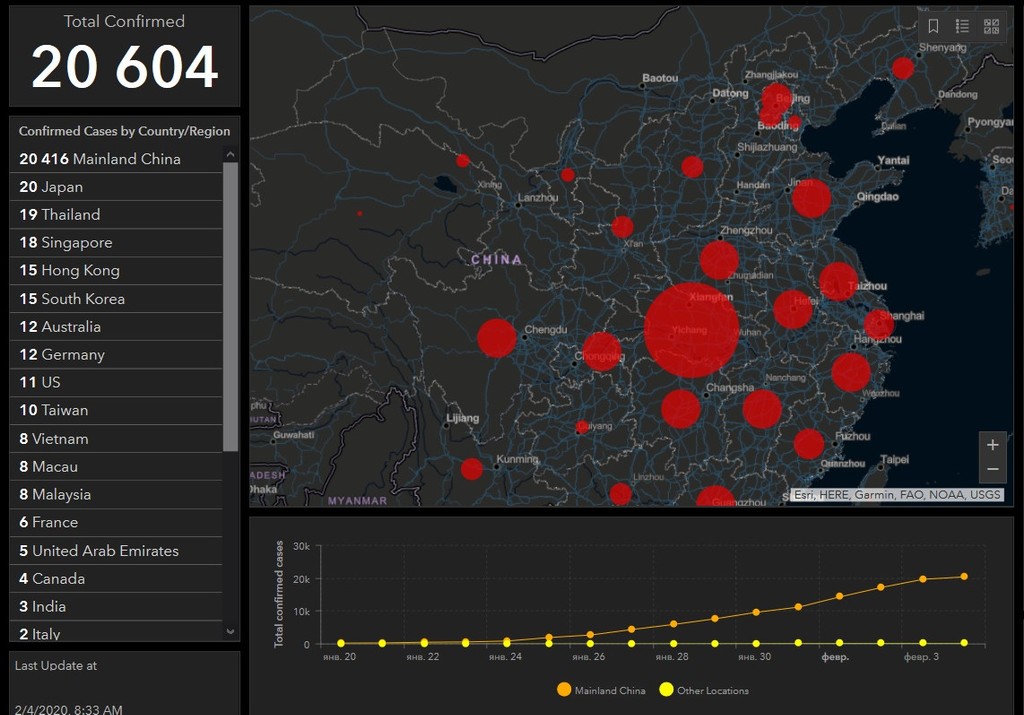Click last yellow data point on chart
1024x715 pixels.
pos(964,643)
